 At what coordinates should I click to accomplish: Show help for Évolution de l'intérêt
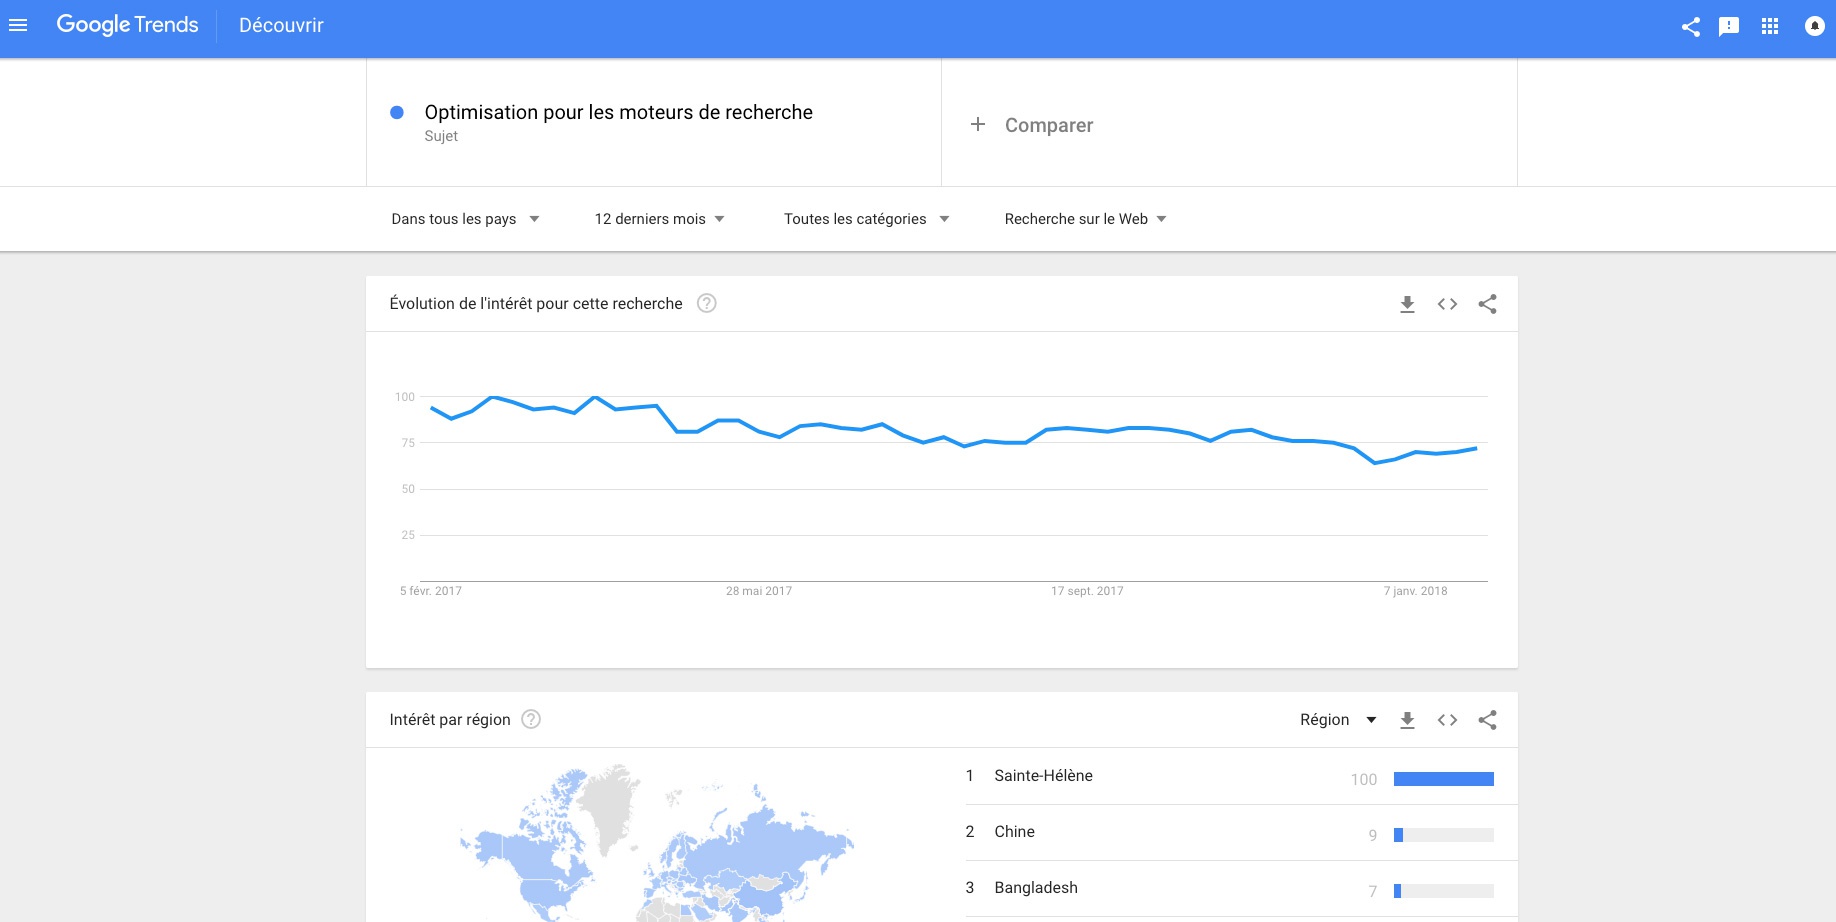pyautogui.click(x=707, y=303)
